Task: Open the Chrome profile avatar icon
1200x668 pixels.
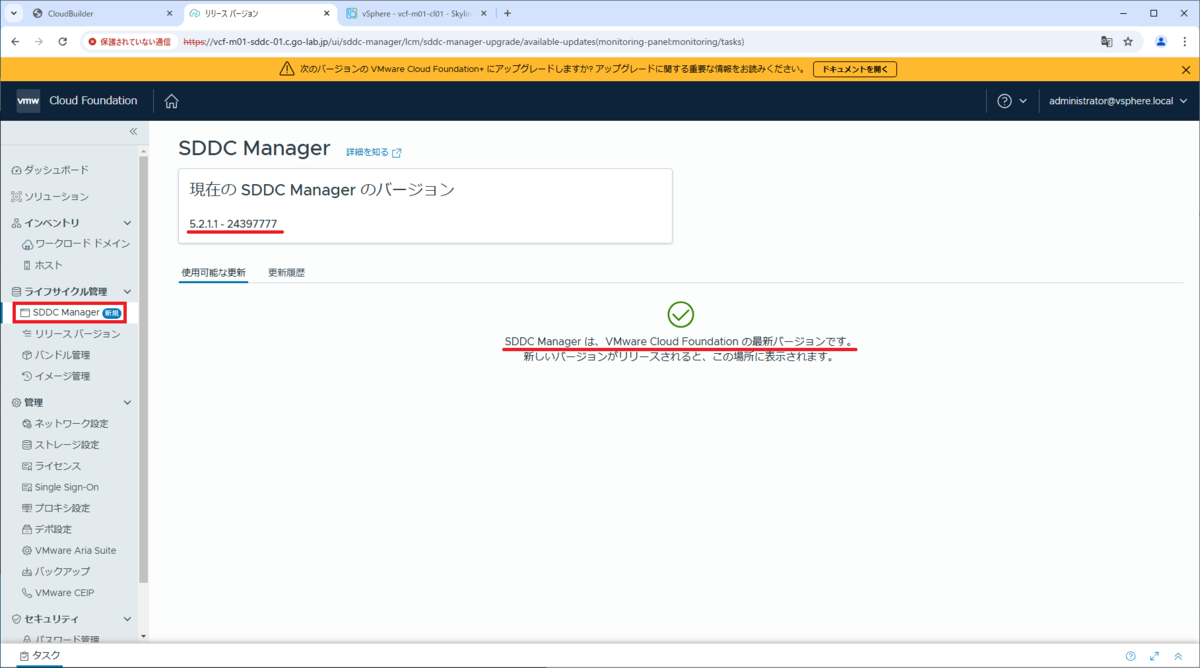Action: (x=1161, y=42)
